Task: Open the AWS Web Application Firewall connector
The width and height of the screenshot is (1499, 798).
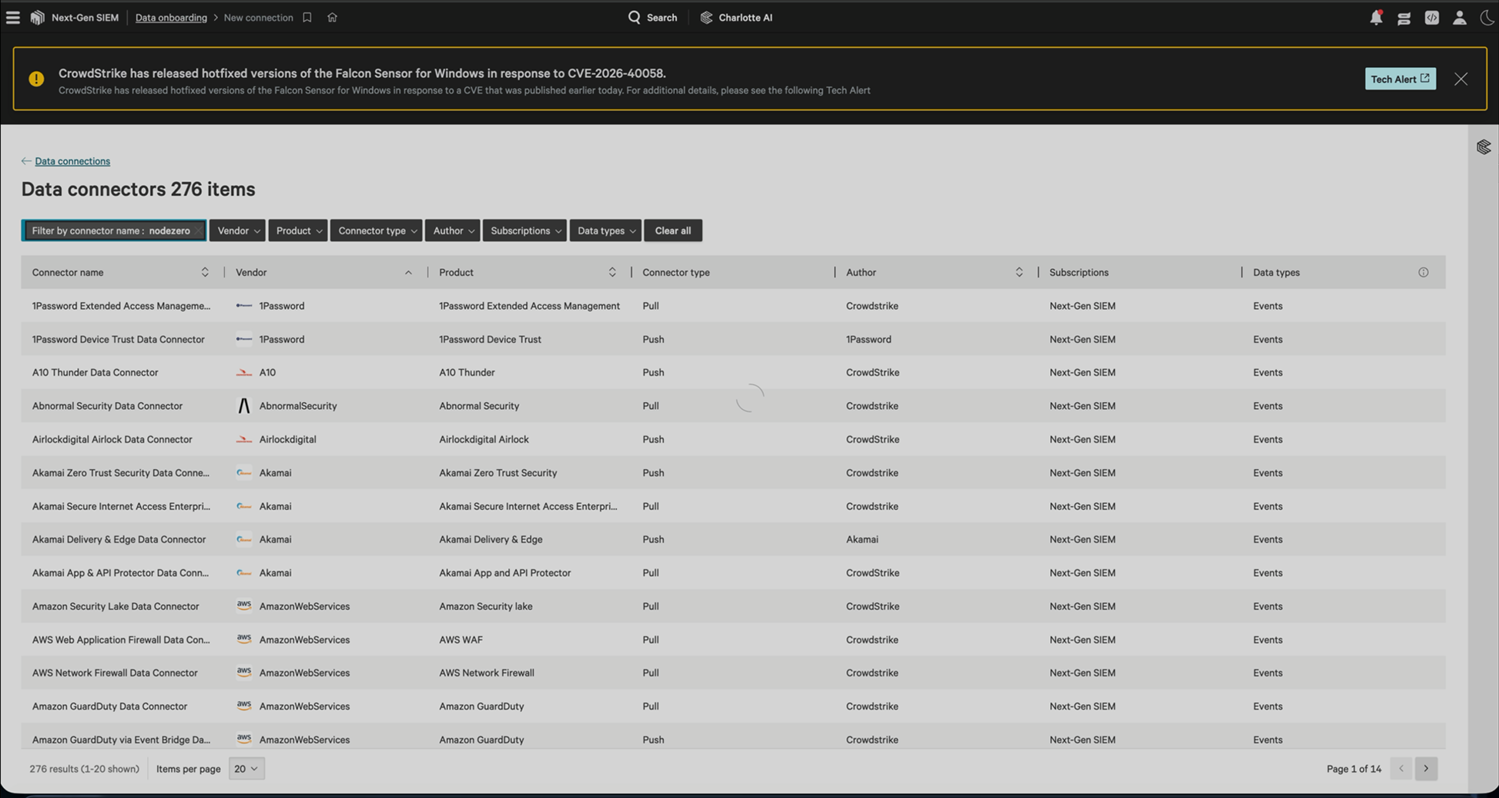Action: click(x=733, y=640)
